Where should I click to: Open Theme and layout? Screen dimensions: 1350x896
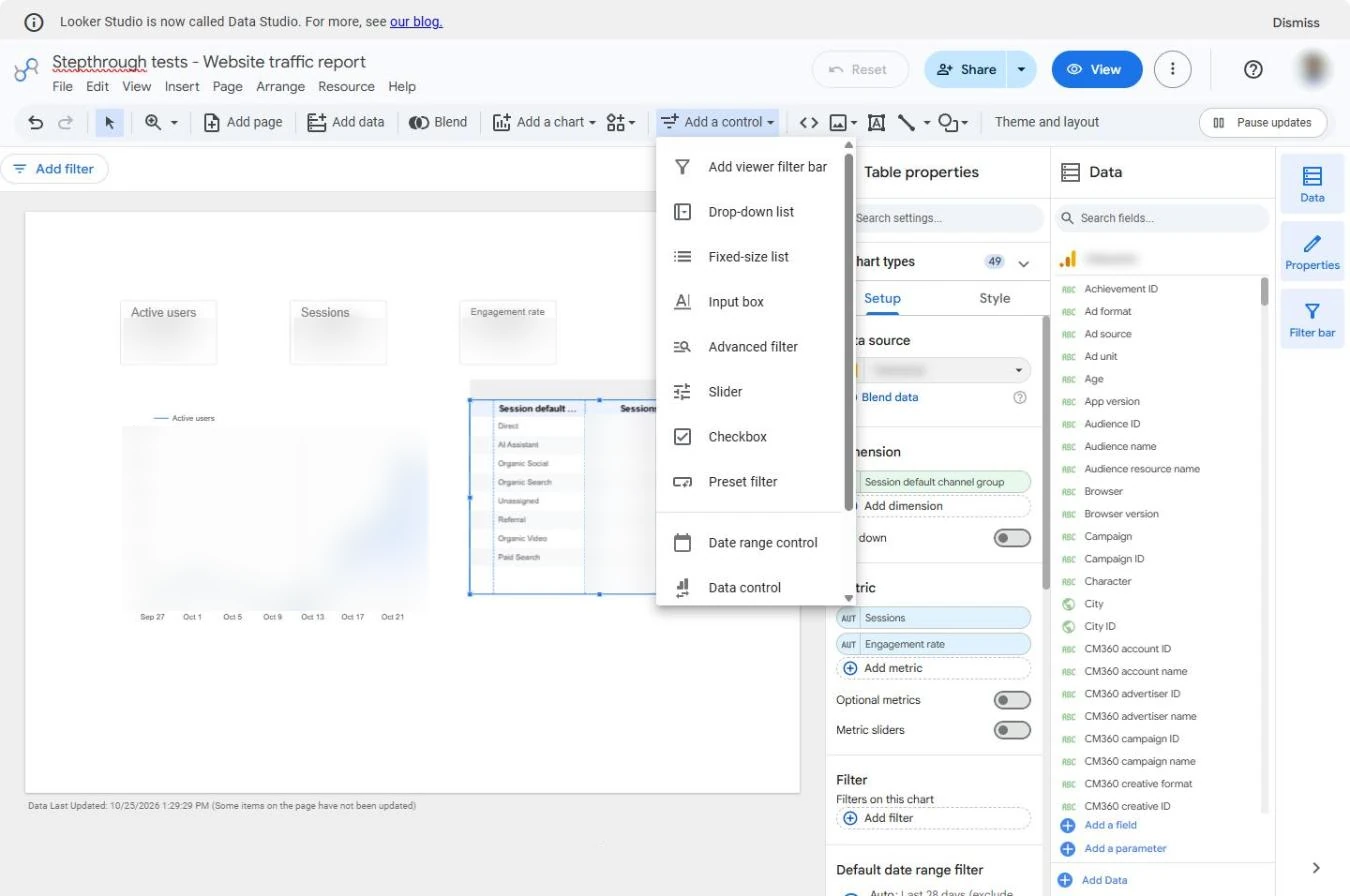point(1047,122)
